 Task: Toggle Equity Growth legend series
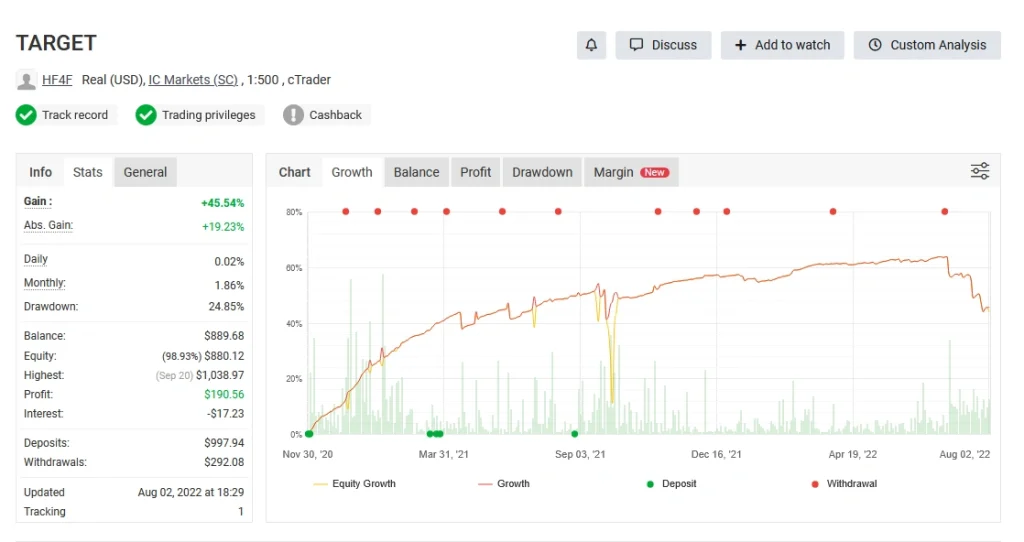tap(355, 484)
